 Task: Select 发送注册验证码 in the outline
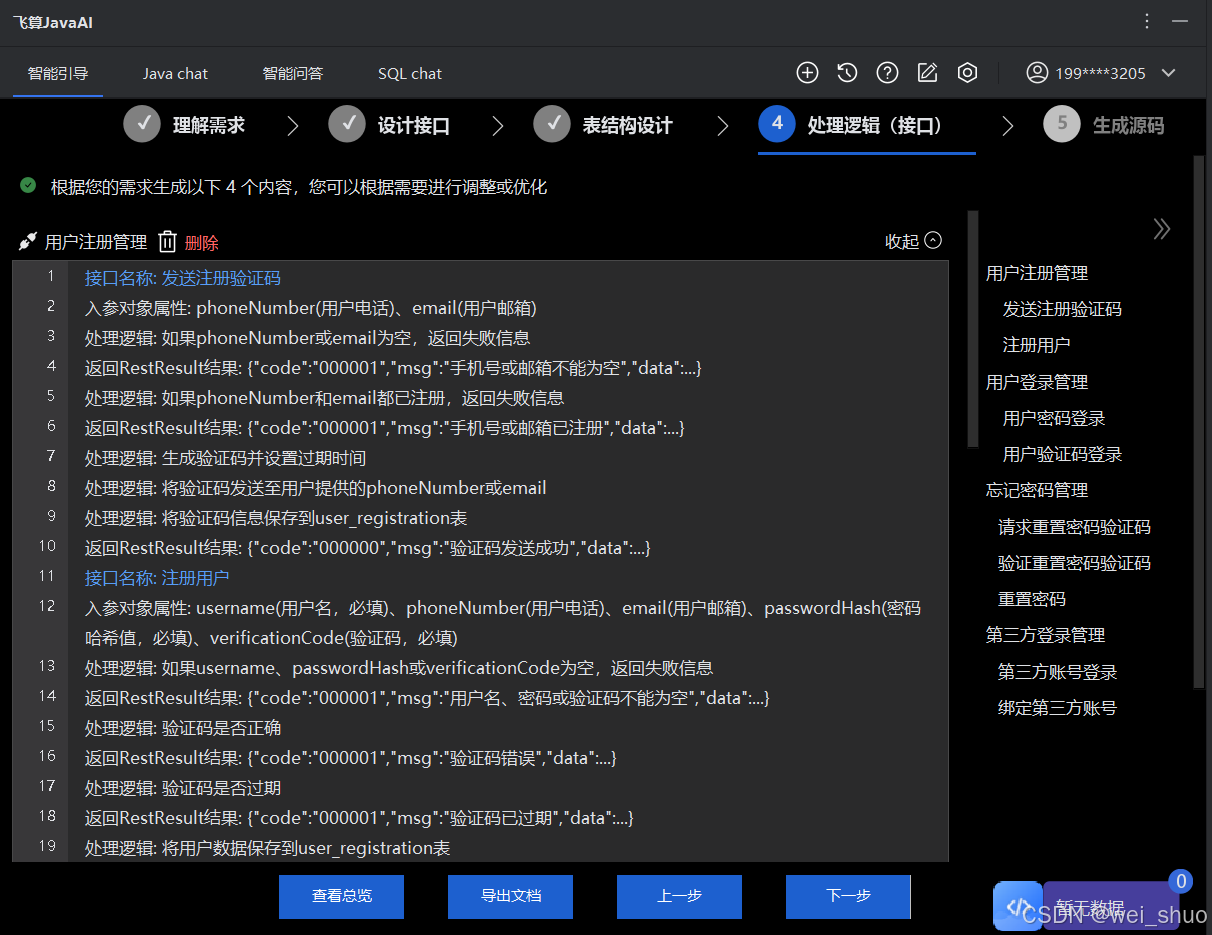pyautogui.click(x=1062, y=309)
